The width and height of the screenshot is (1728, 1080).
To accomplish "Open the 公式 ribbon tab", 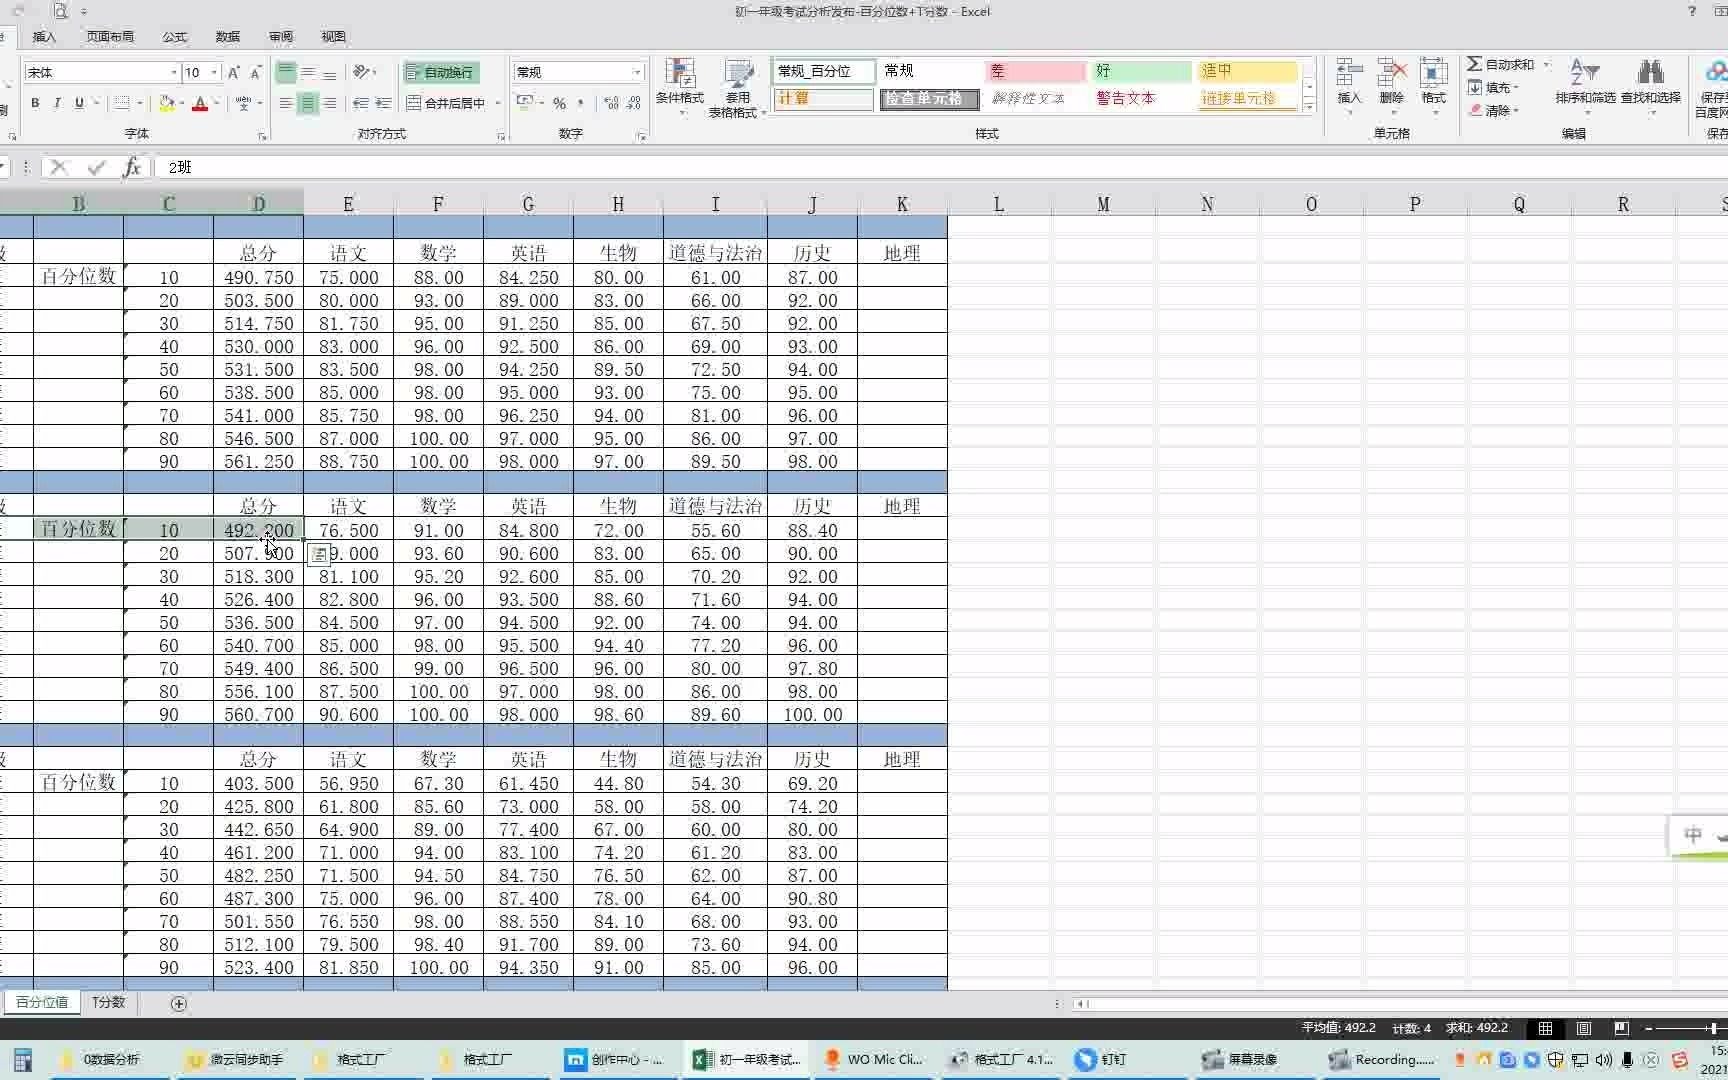I will click(175, 36).
